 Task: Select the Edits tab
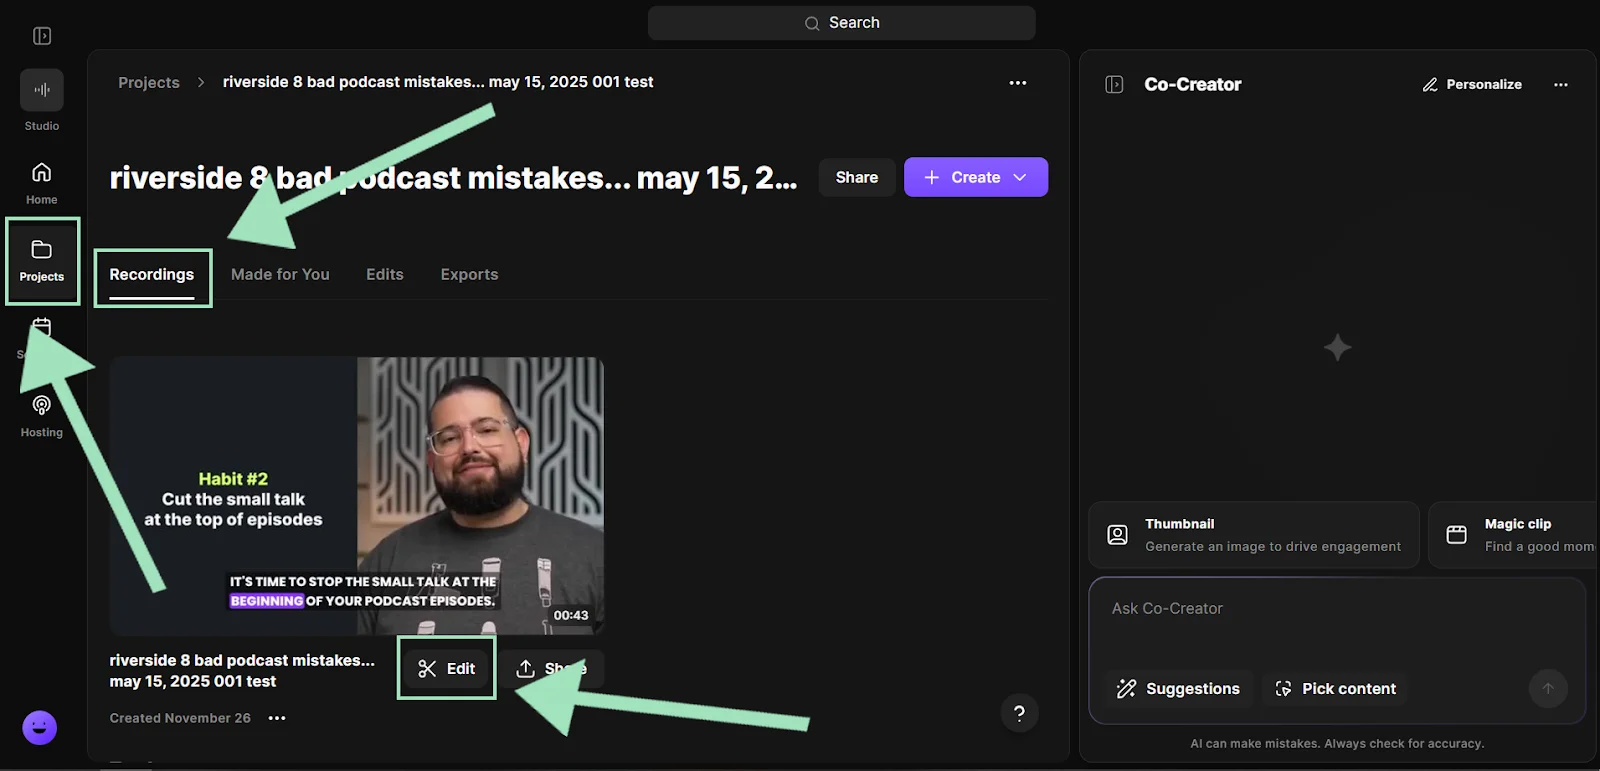[384, 275]
